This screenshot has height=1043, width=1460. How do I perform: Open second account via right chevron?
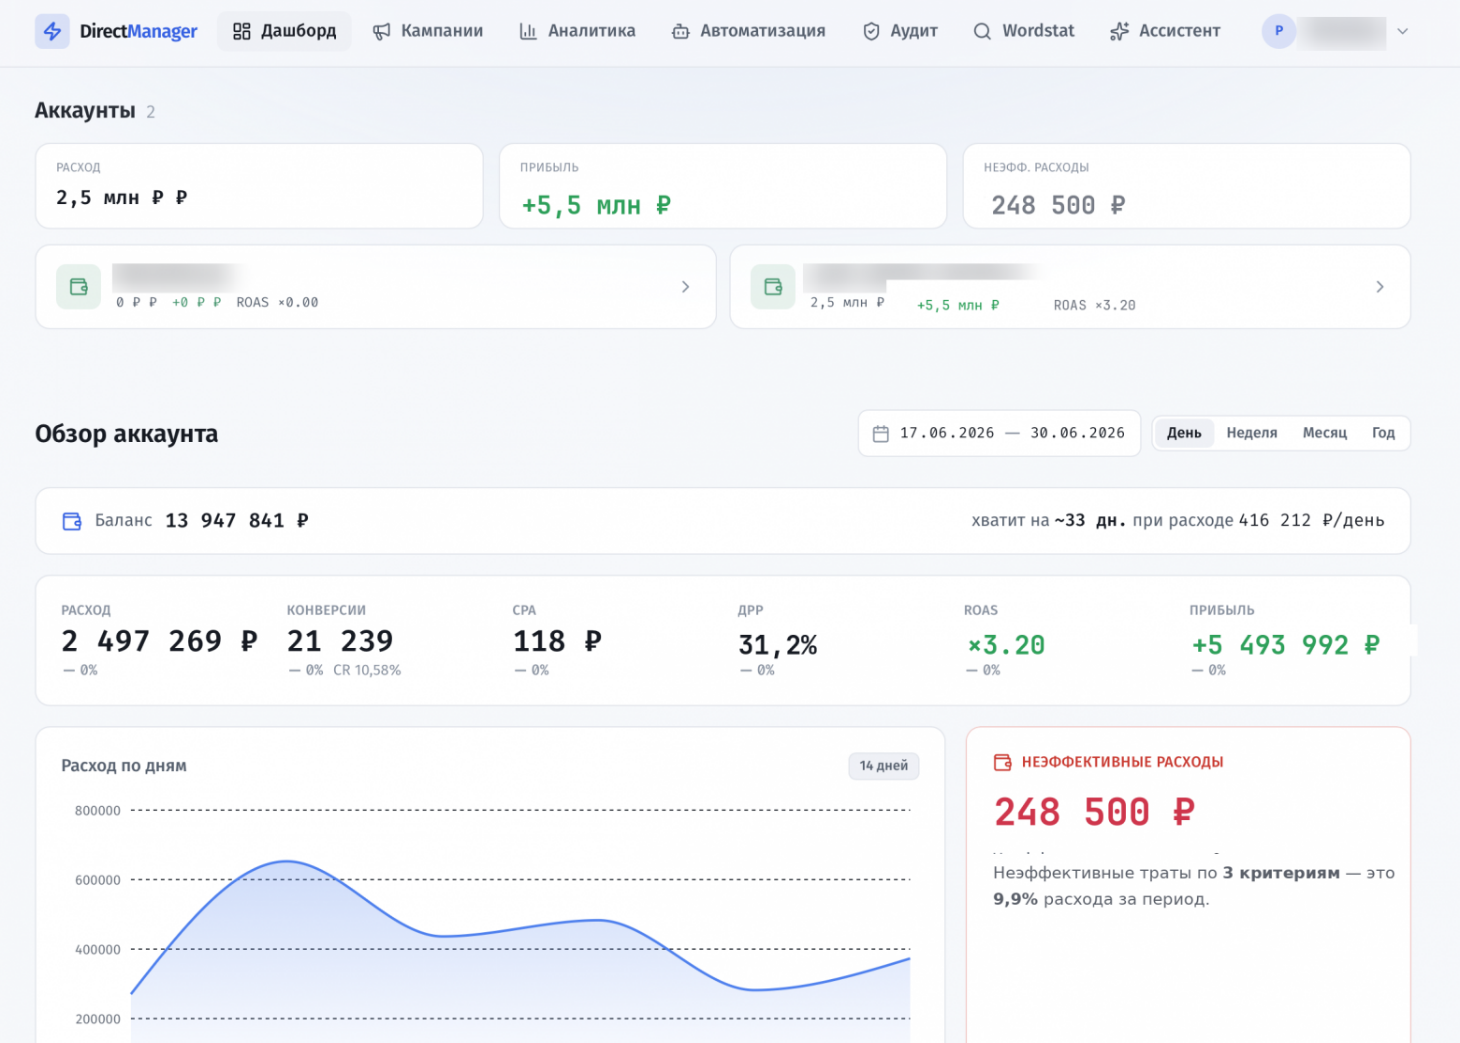(x=1380, y=287)
